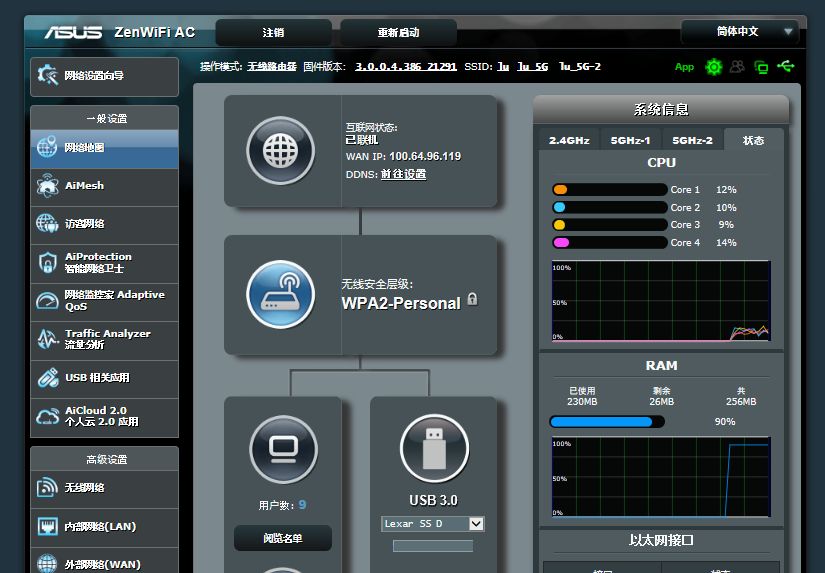Click the RAM usage progress bar
The image size is (825, 573).
click(x=607, y=421)
